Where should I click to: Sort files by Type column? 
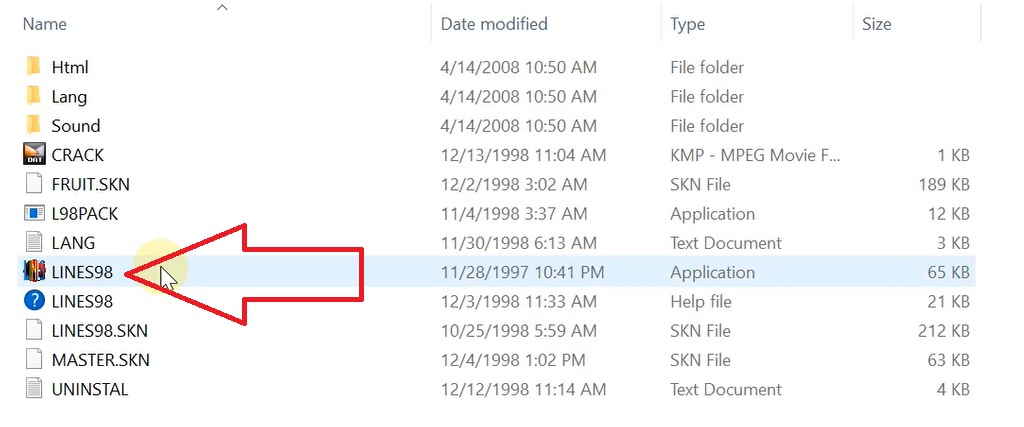(x=687, y=24)
